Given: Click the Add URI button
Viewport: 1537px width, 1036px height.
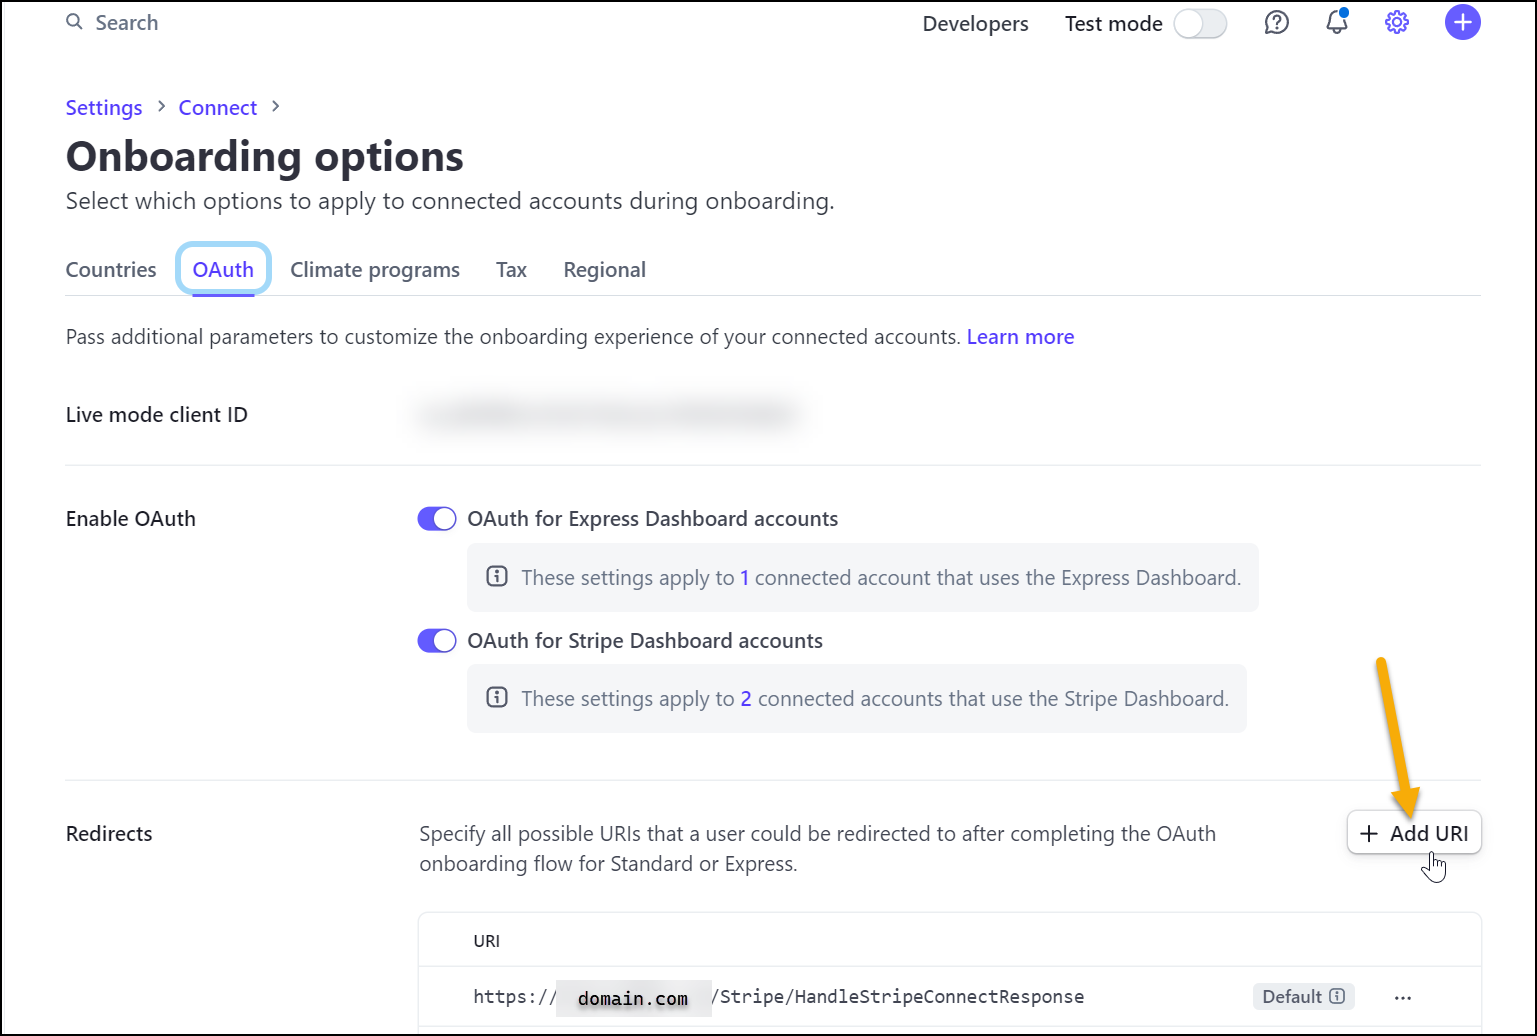Looking at the screenshot, I should point(1414,833).
